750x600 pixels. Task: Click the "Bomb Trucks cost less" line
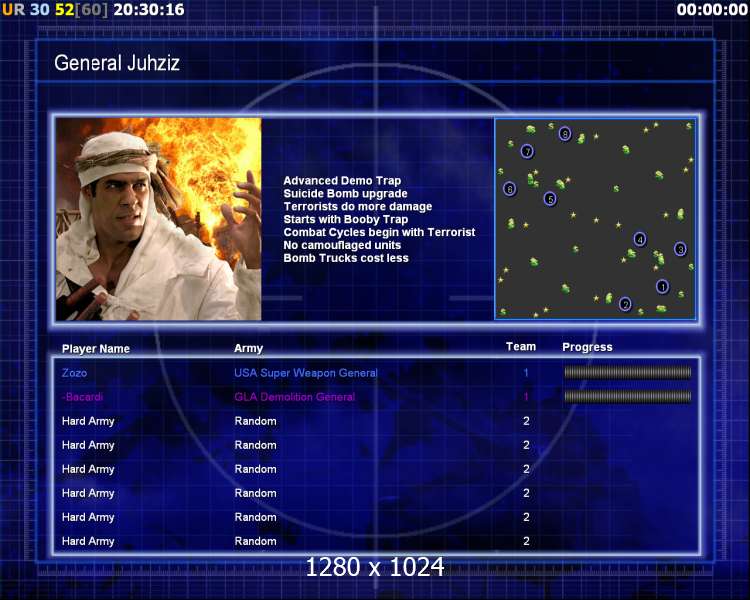click(x=346, y=258)
